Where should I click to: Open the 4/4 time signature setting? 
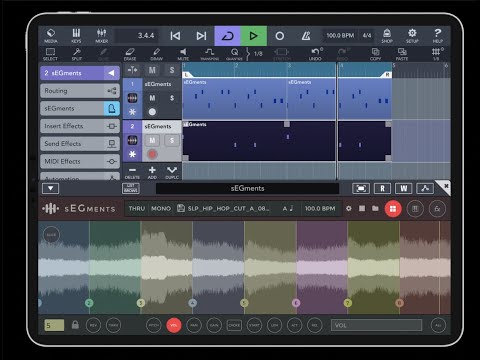pos(367,35)
